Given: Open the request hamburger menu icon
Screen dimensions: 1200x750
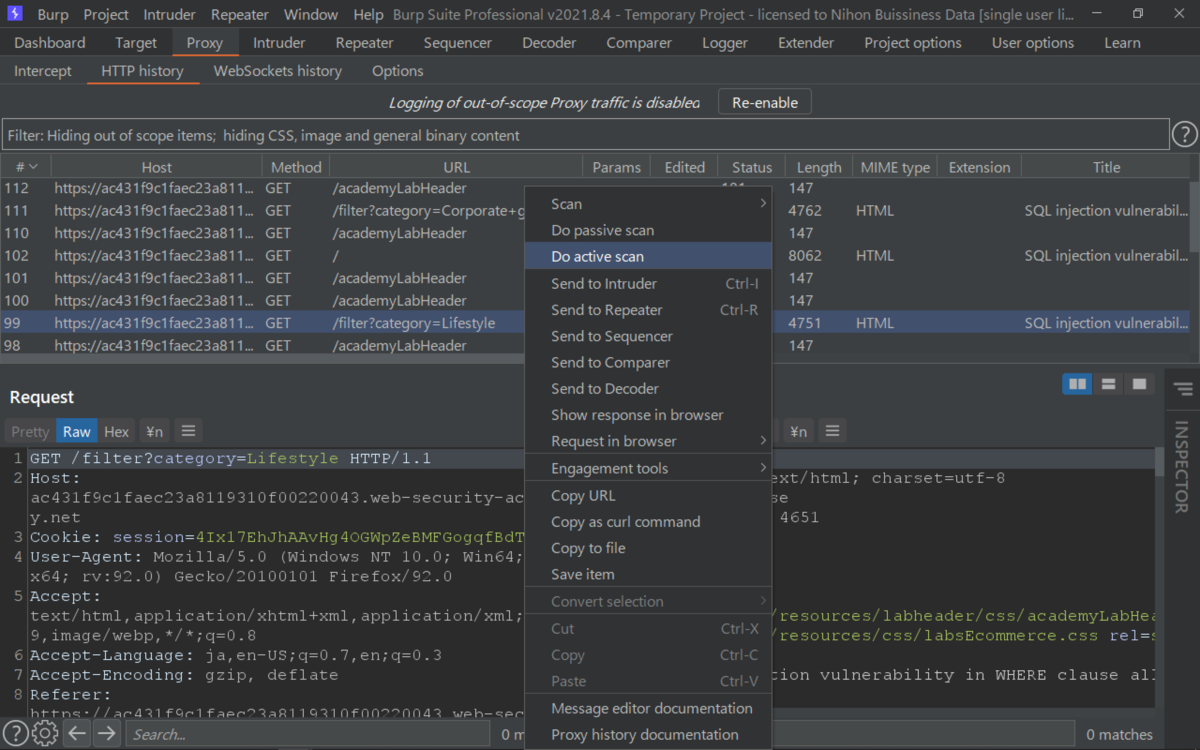Looking at the screenshot, I should pos(188,431).
